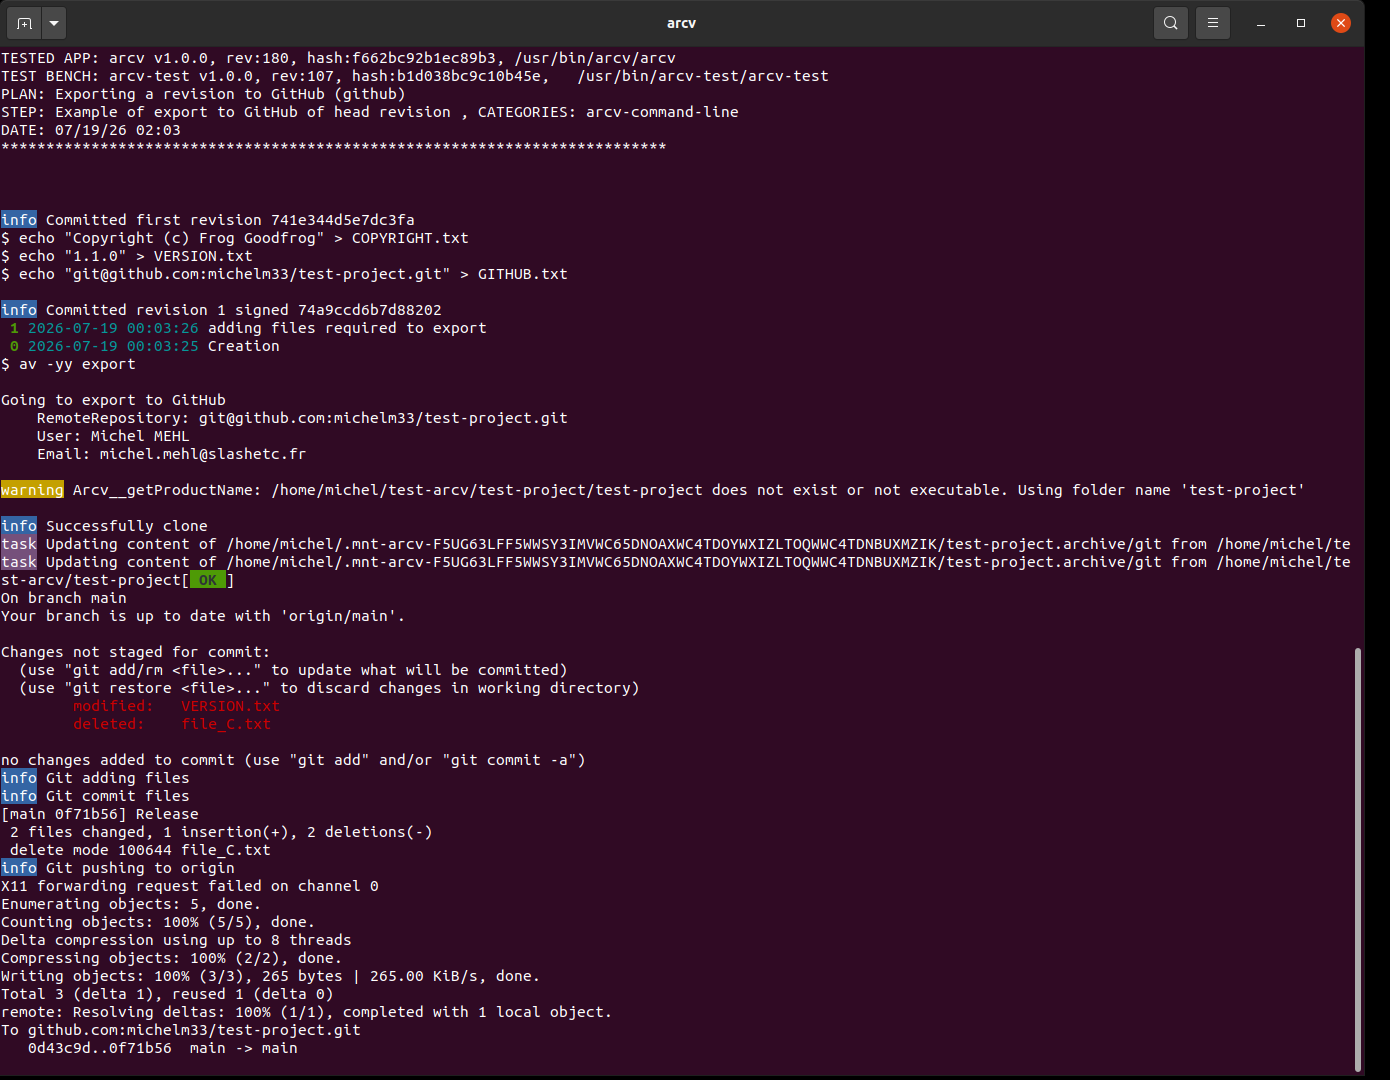Screen dimensions: 1390x1080
Task: Expand the new tab dropdown arrow
Action: tap(54, 22)
